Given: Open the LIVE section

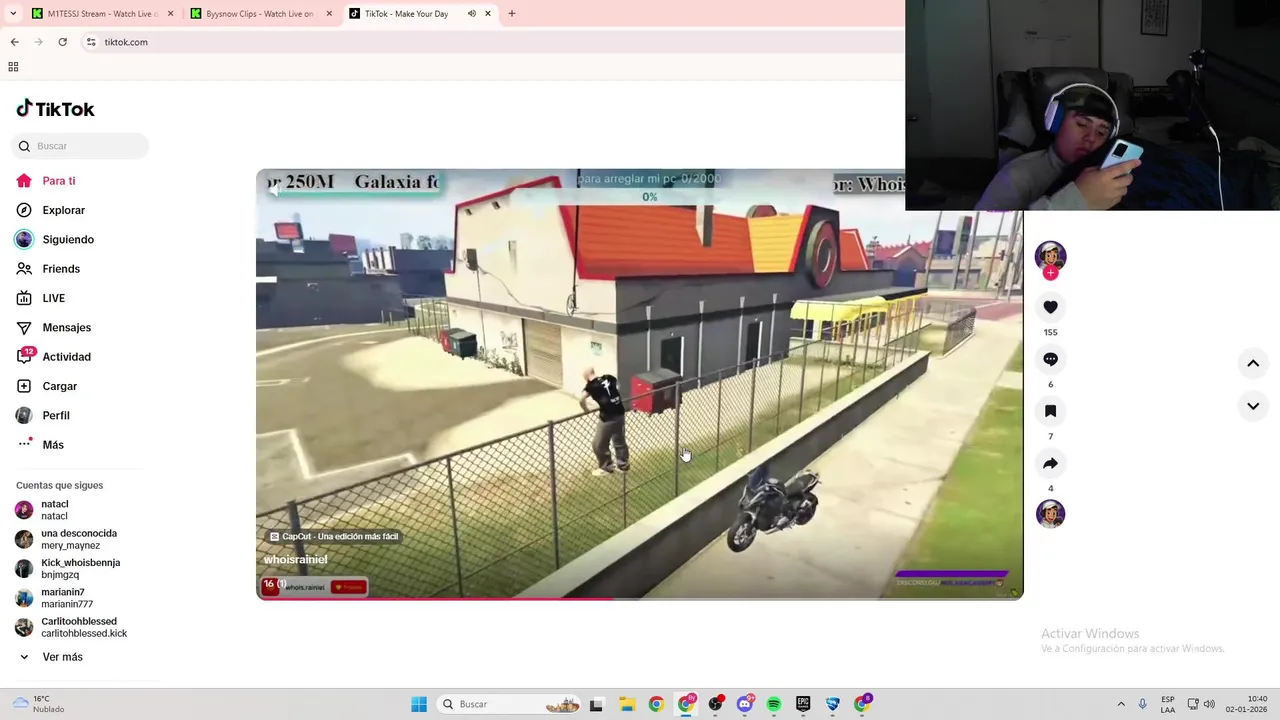Looking at the screenshot, I should coord(41,298).
